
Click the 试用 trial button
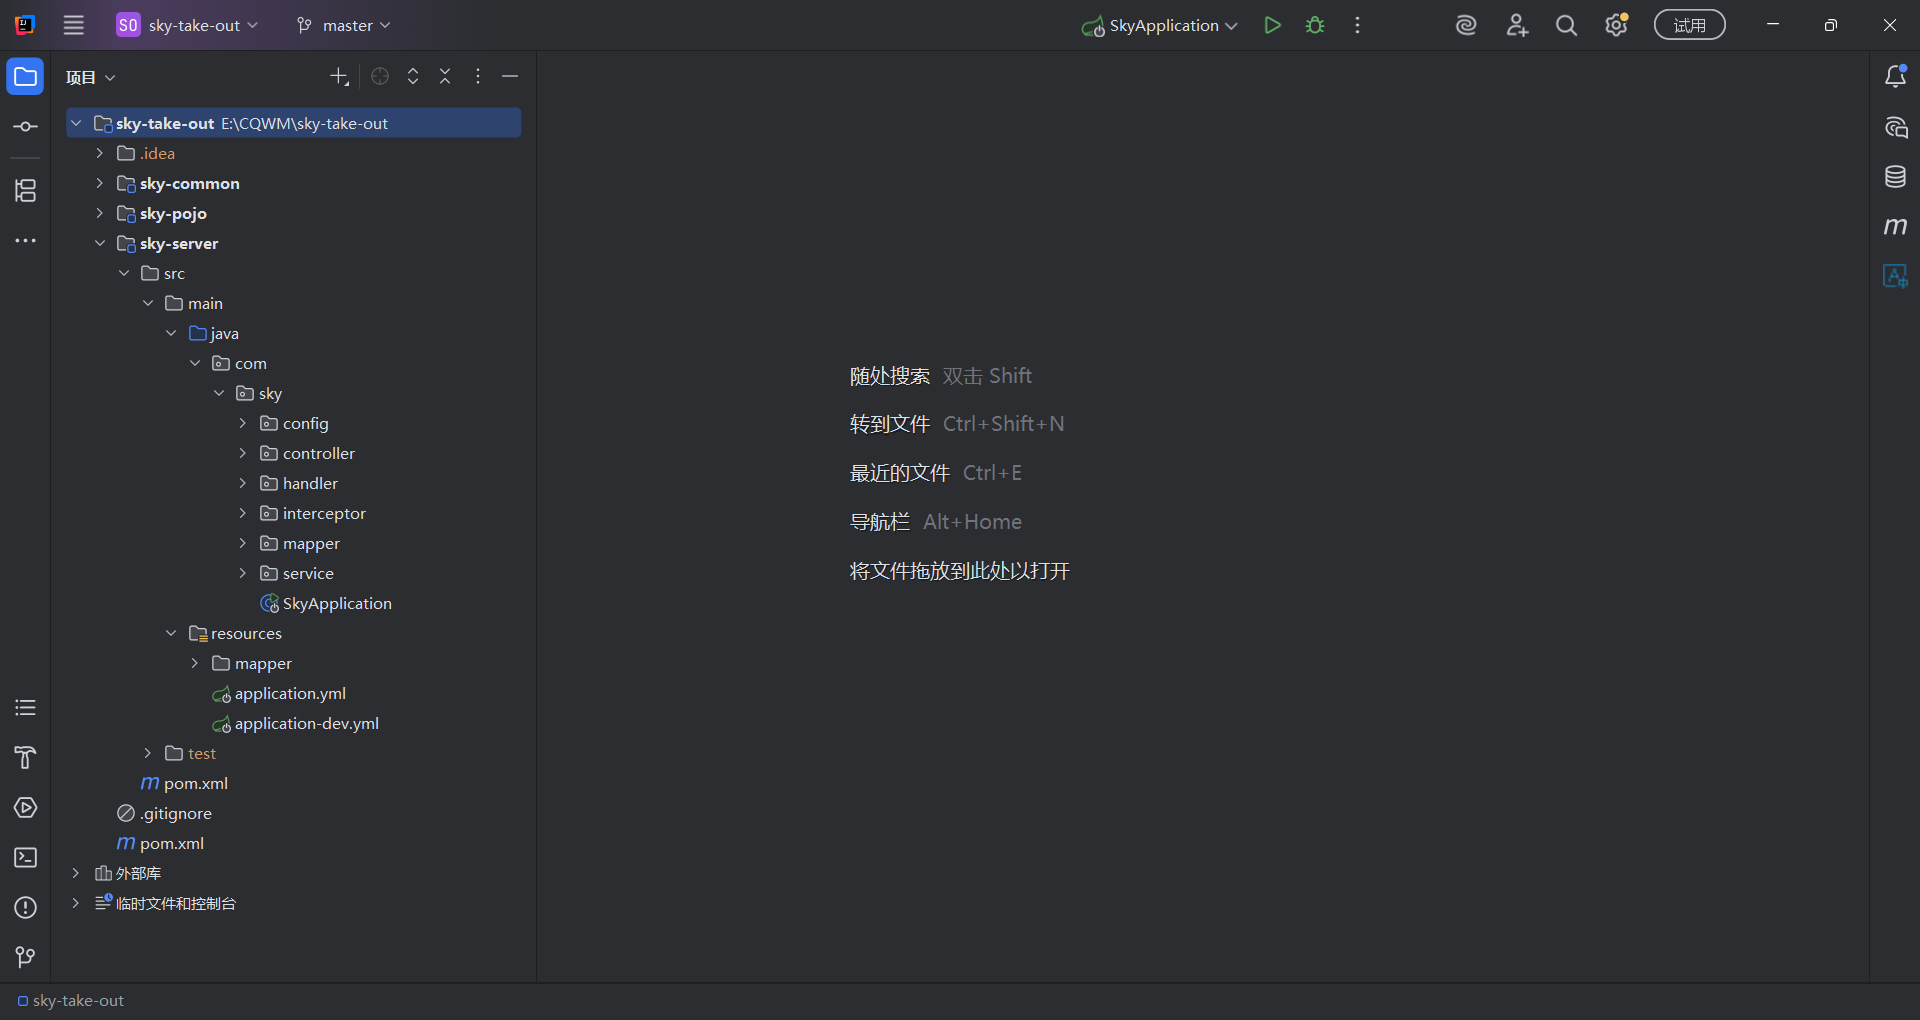tap(1689, 26)
